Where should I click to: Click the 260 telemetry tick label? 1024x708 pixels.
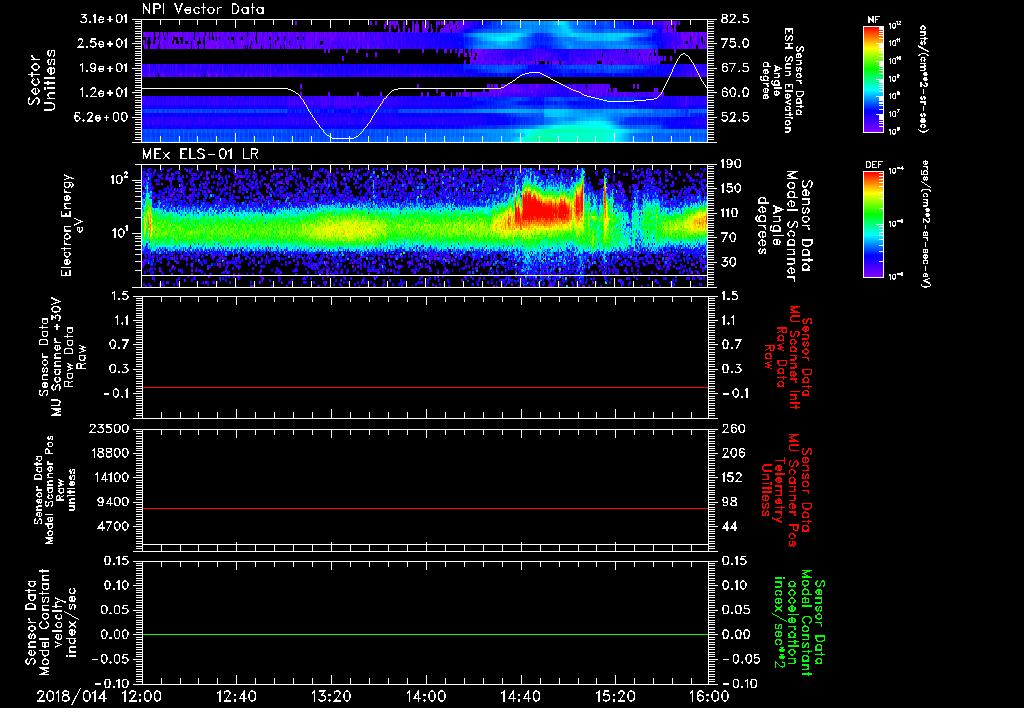pos(731,429)
